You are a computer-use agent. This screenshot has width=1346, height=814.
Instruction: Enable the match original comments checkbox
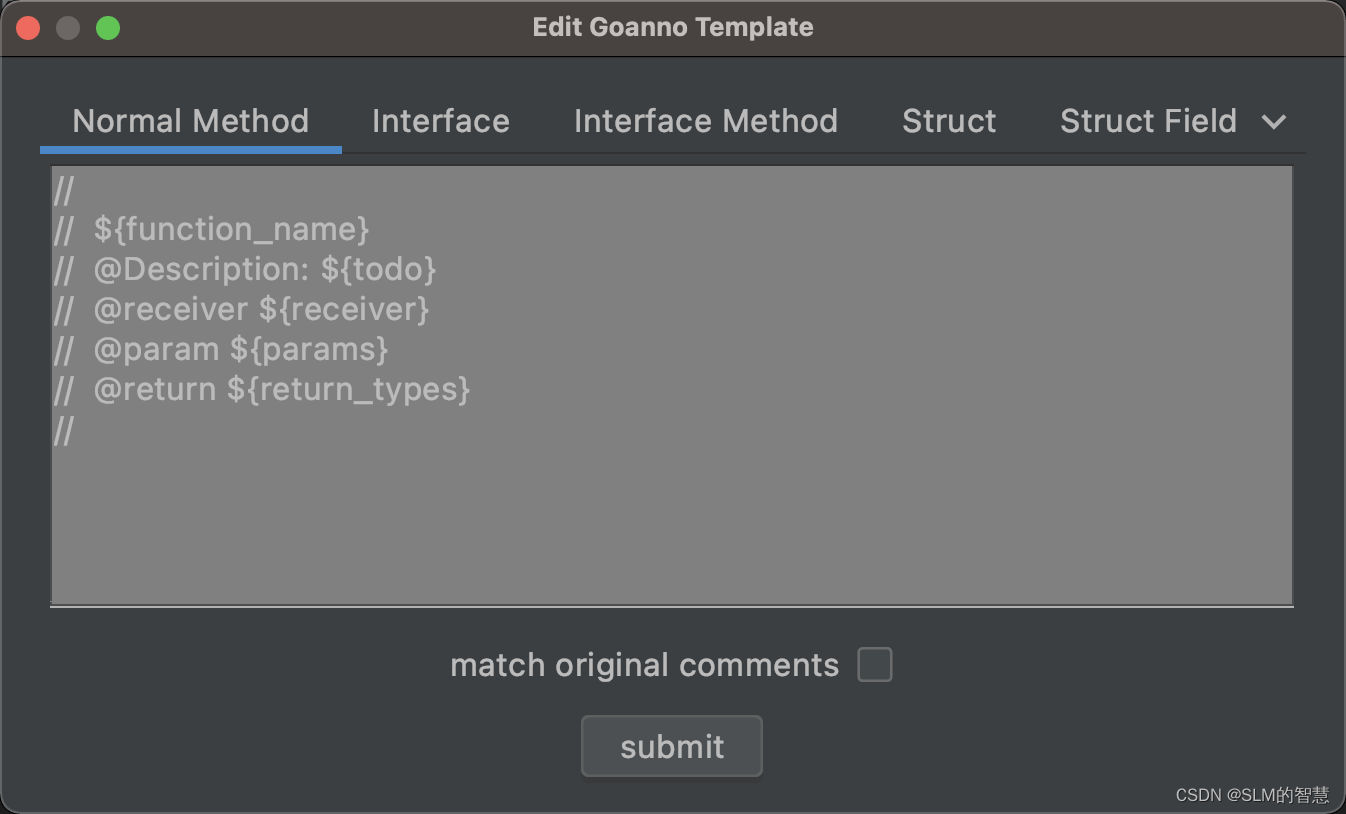click(x=875, y=665)
